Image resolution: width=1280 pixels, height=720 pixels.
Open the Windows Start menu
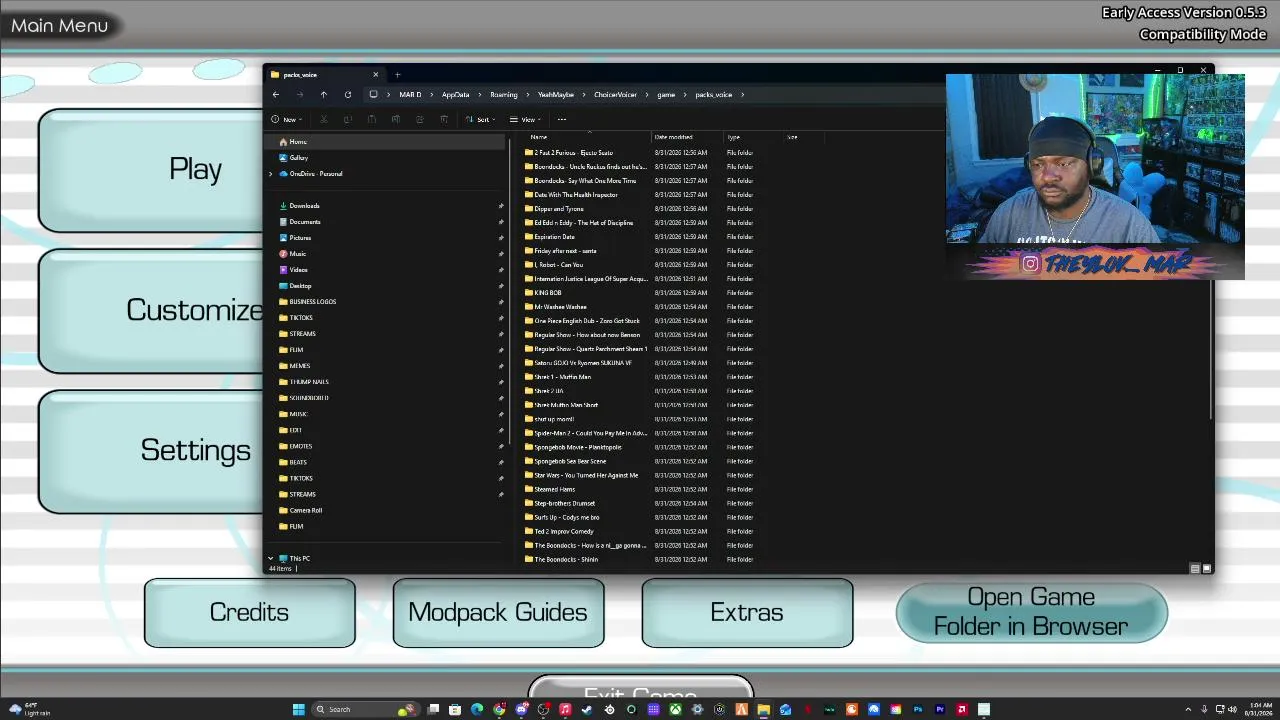(298, 710)
